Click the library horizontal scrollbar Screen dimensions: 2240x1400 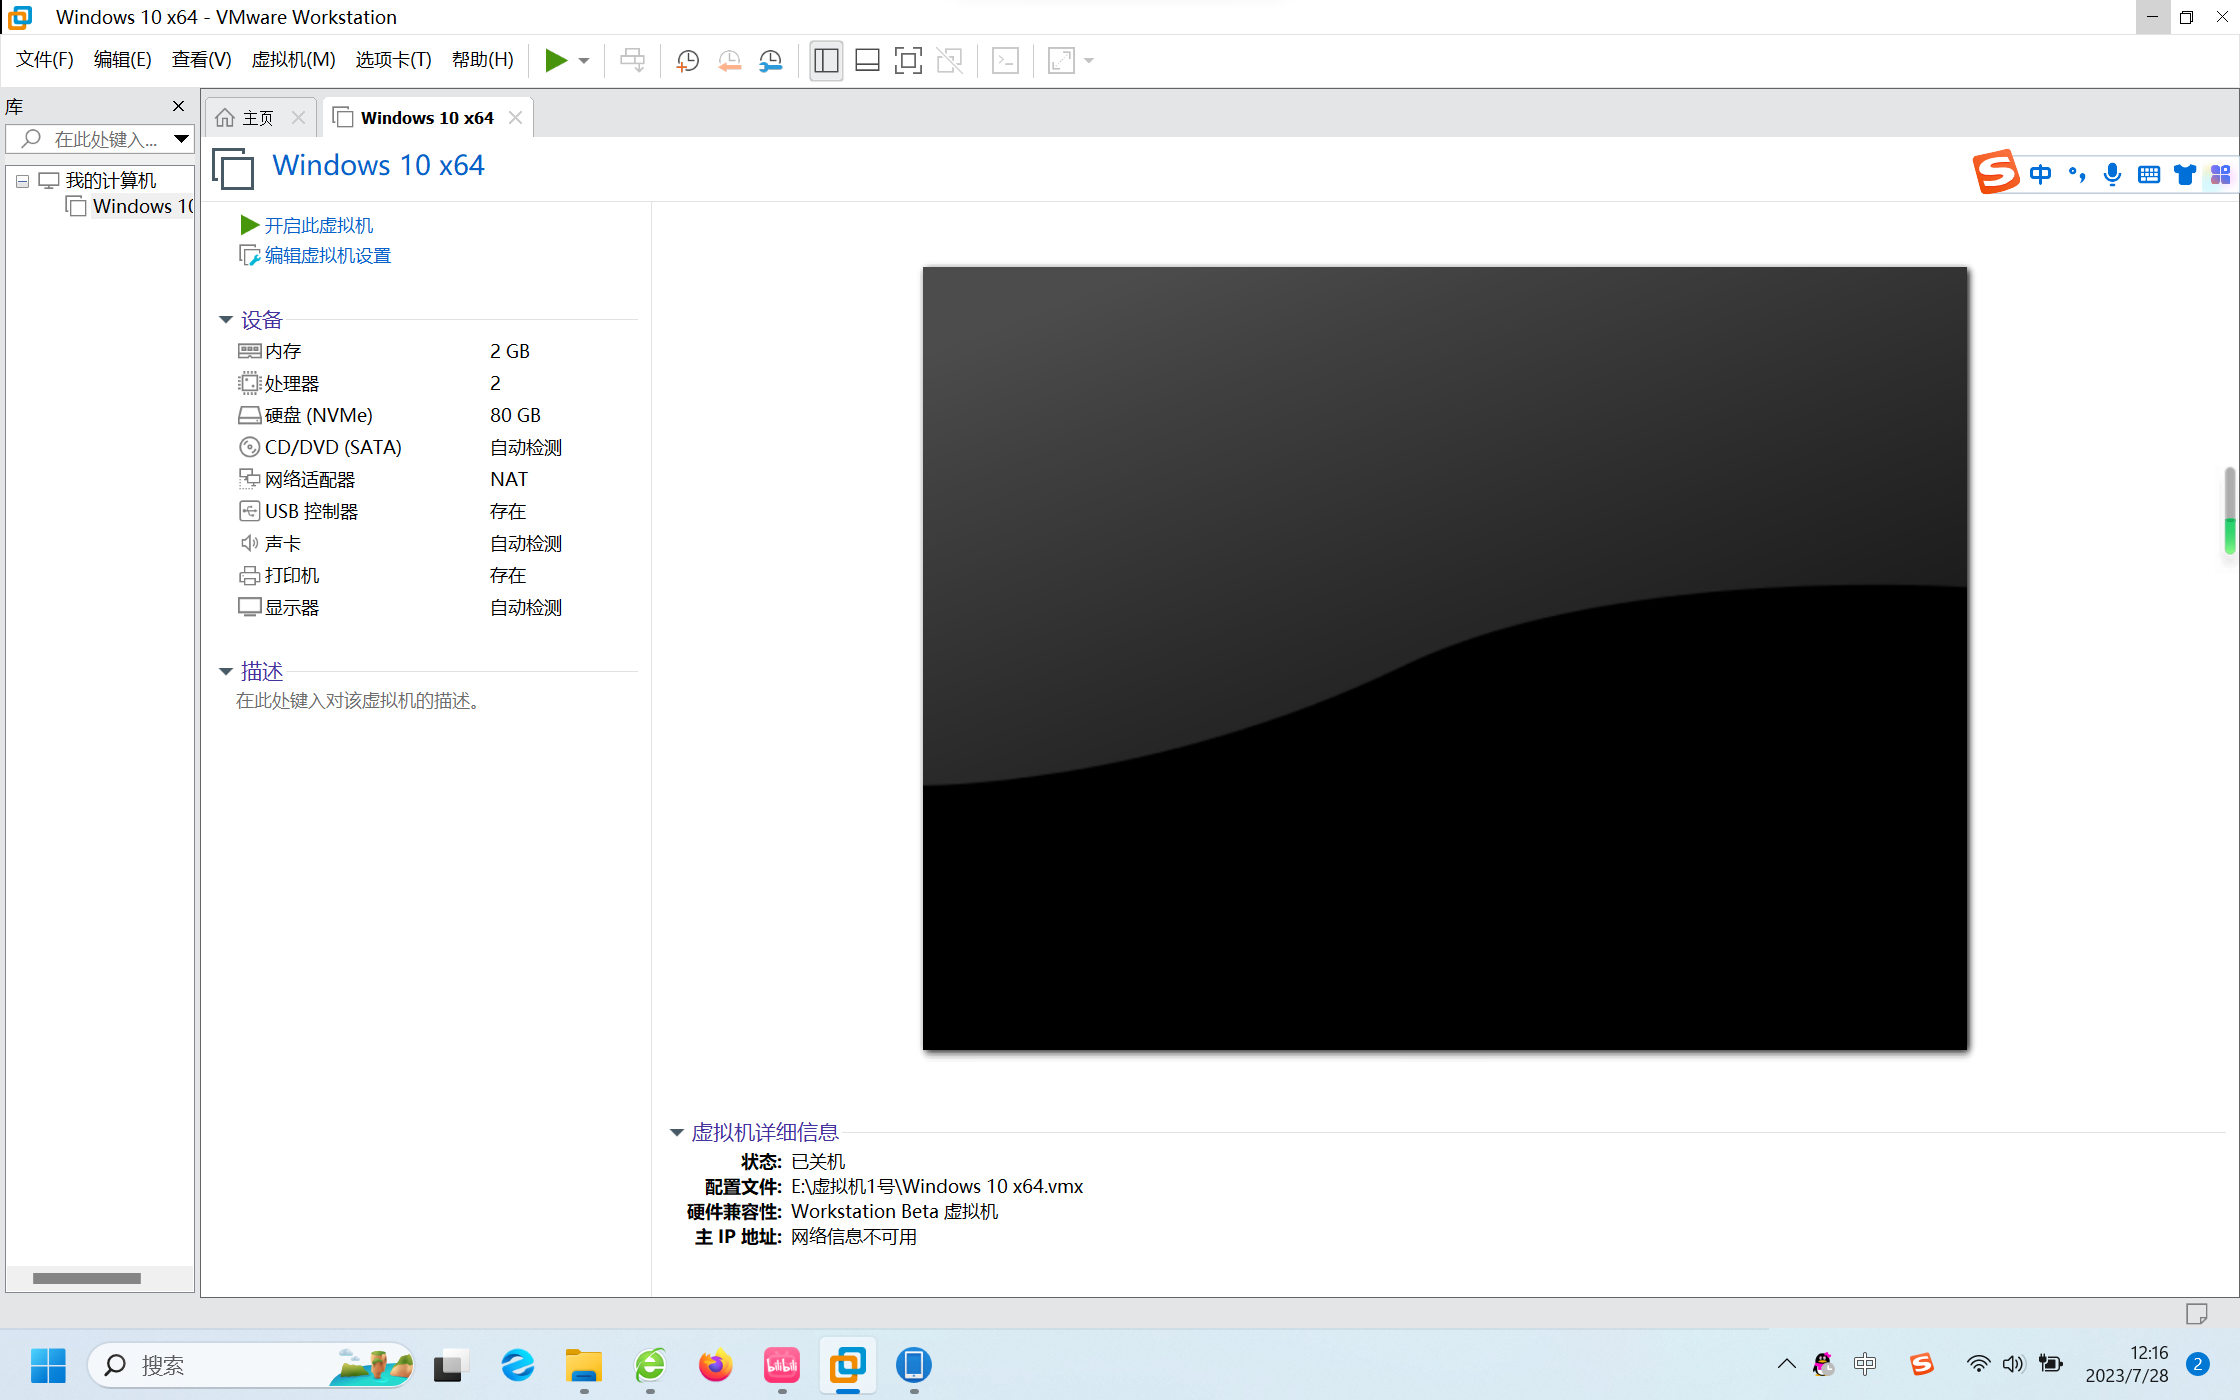(87, 1278)
